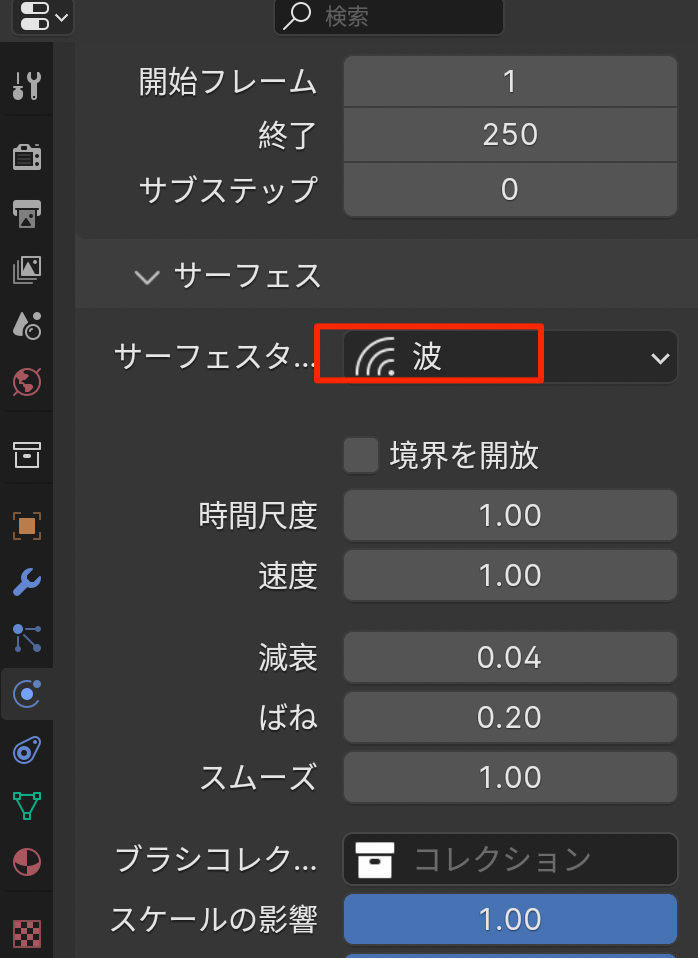The height and width of the screenshot is (958, 698).
Task: Select the Material properties tab icon
Action: click(x=26, y=861)
